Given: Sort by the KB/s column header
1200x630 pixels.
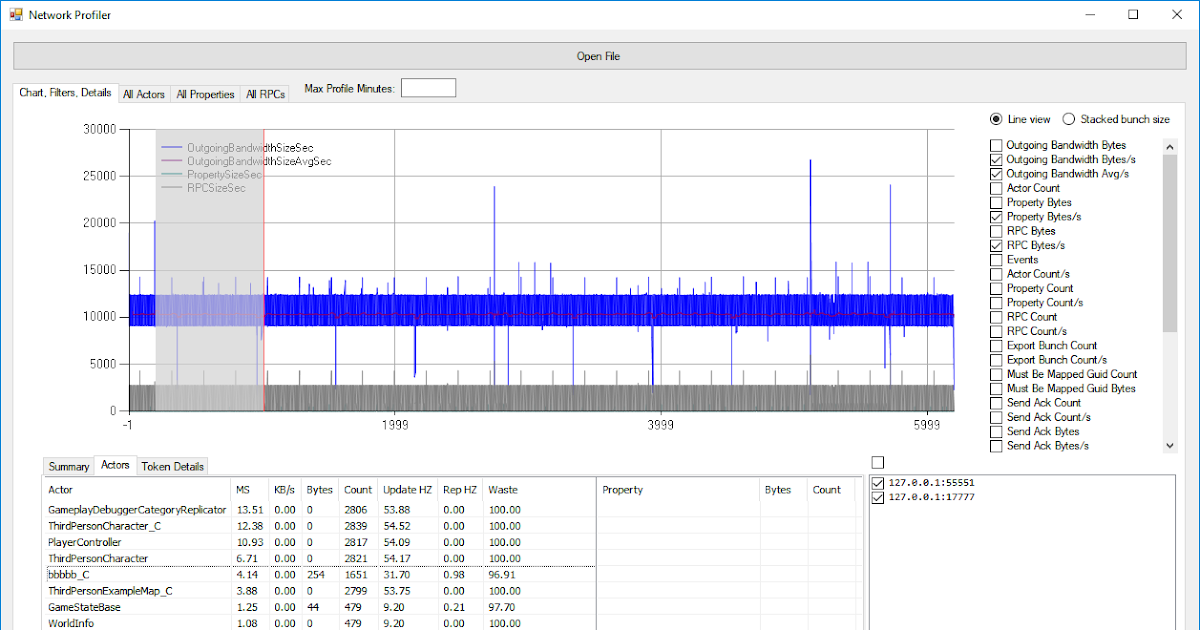Looking at the screenshot, I should pyautogui.click(x=286, y=490).
